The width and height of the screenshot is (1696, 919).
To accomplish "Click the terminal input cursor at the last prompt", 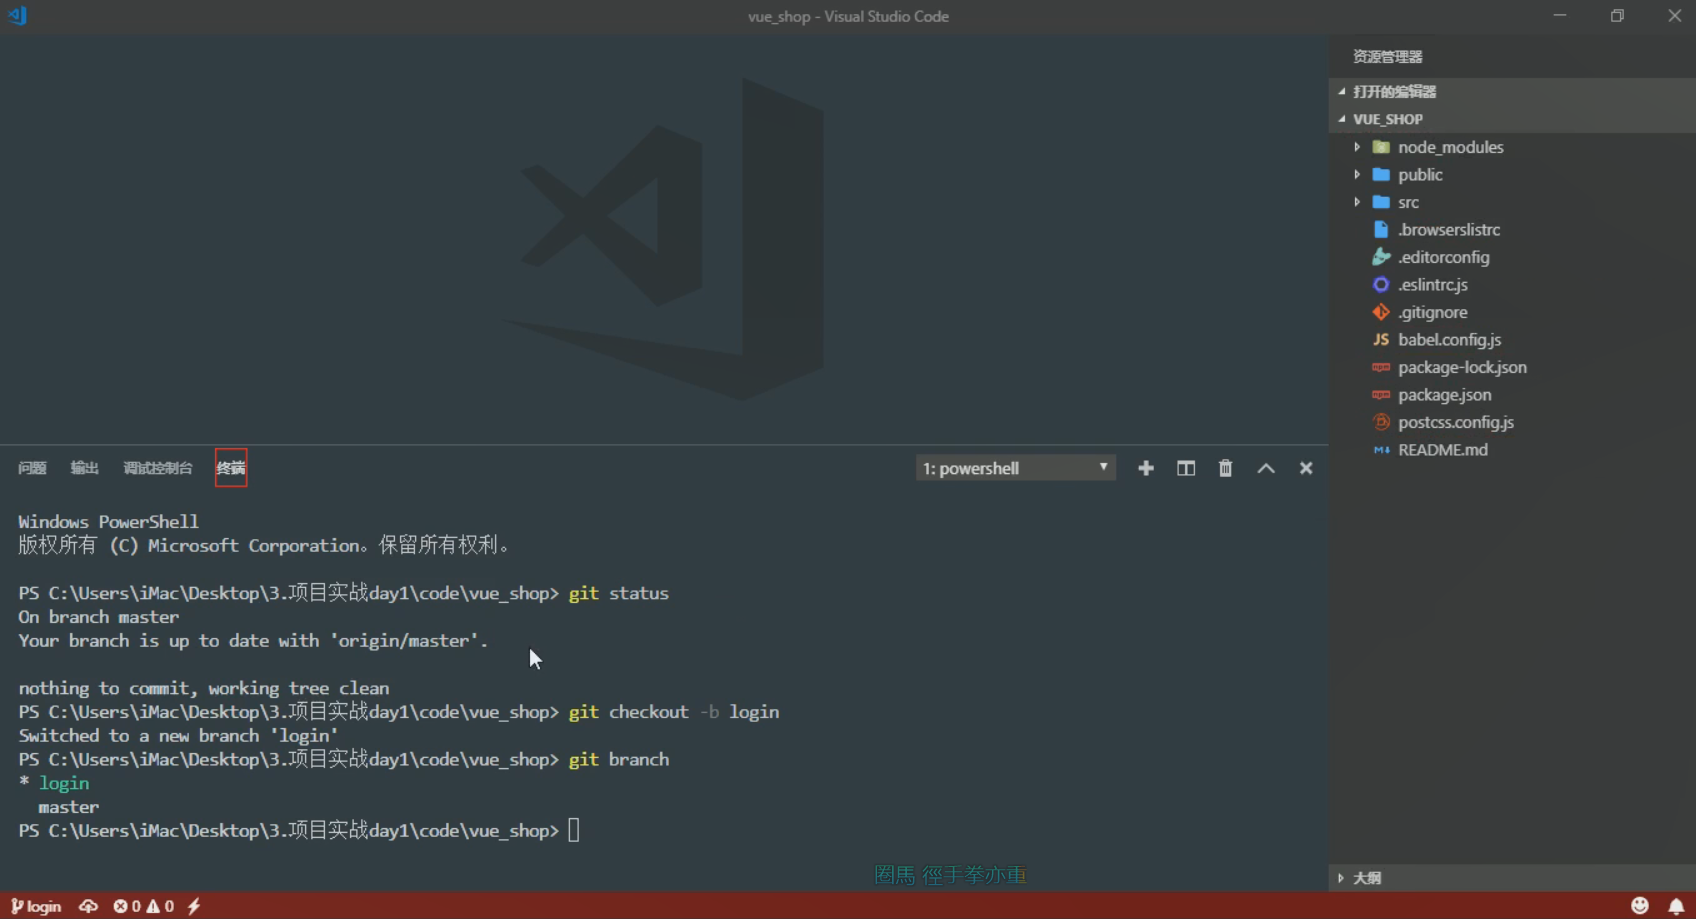I will 574,830.
